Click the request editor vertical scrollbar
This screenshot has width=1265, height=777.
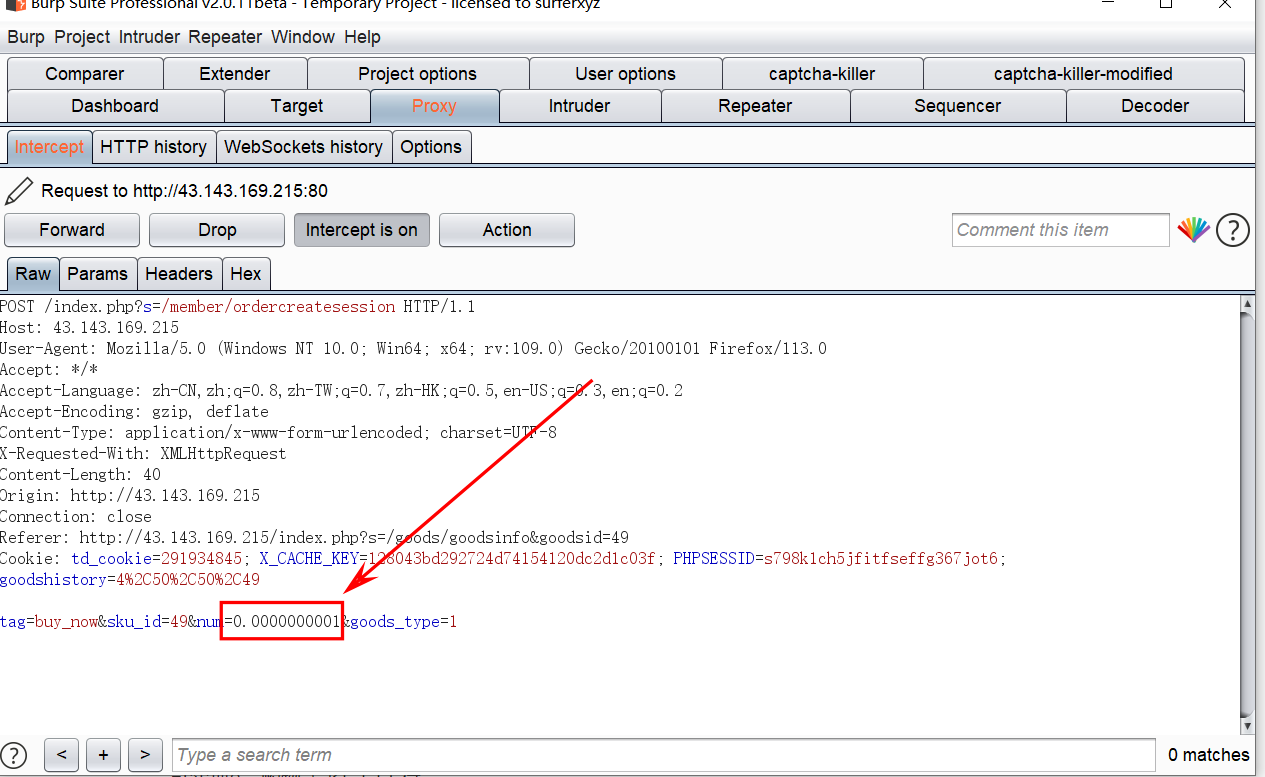[1247, 513]
